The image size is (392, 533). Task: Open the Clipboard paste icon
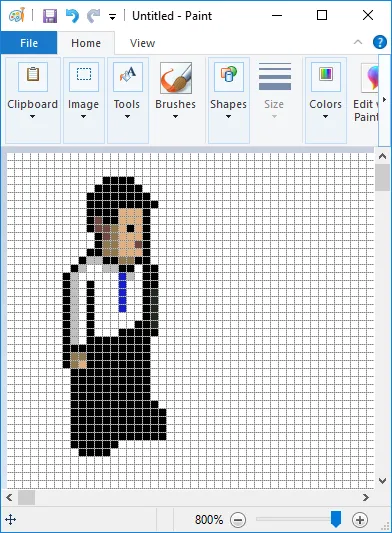[33, 76]
